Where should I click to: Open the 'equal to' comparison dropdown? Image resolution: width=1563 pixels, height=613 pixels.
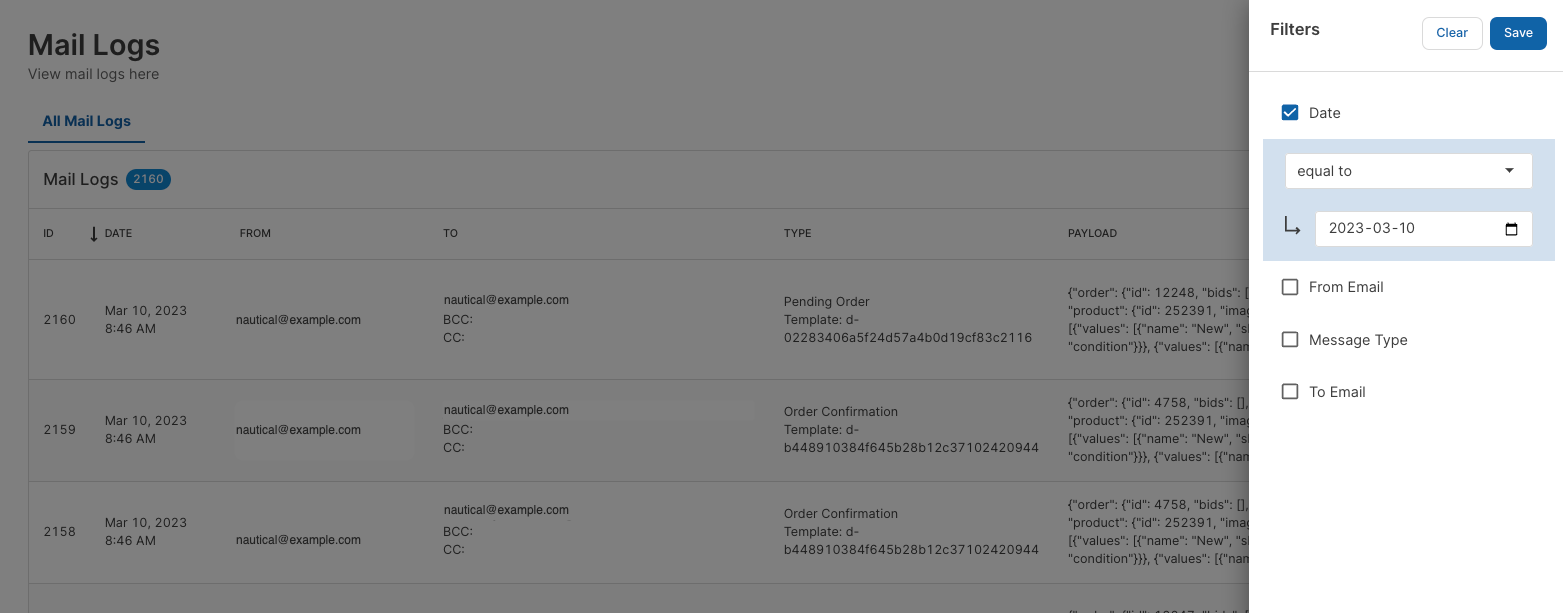click(1408, 171)
